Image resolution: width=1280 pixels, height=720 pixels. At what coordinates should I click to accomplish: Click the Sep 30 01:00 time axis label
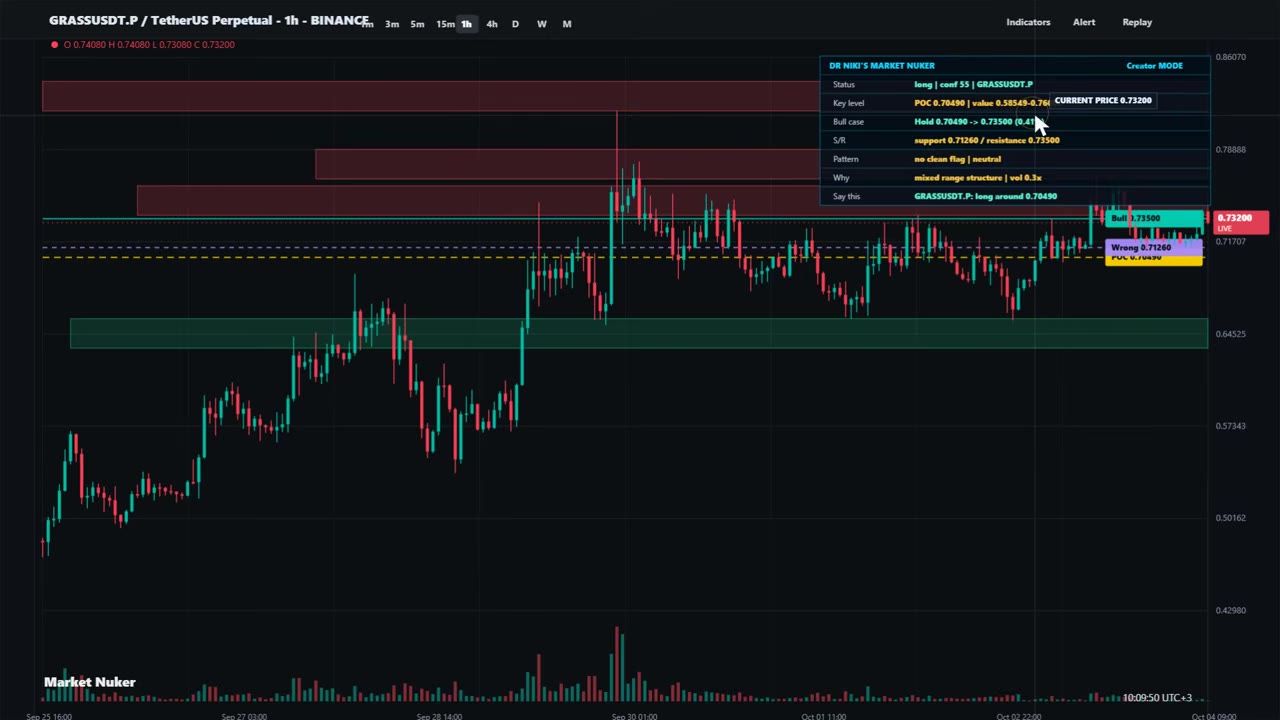coord(634,716)
